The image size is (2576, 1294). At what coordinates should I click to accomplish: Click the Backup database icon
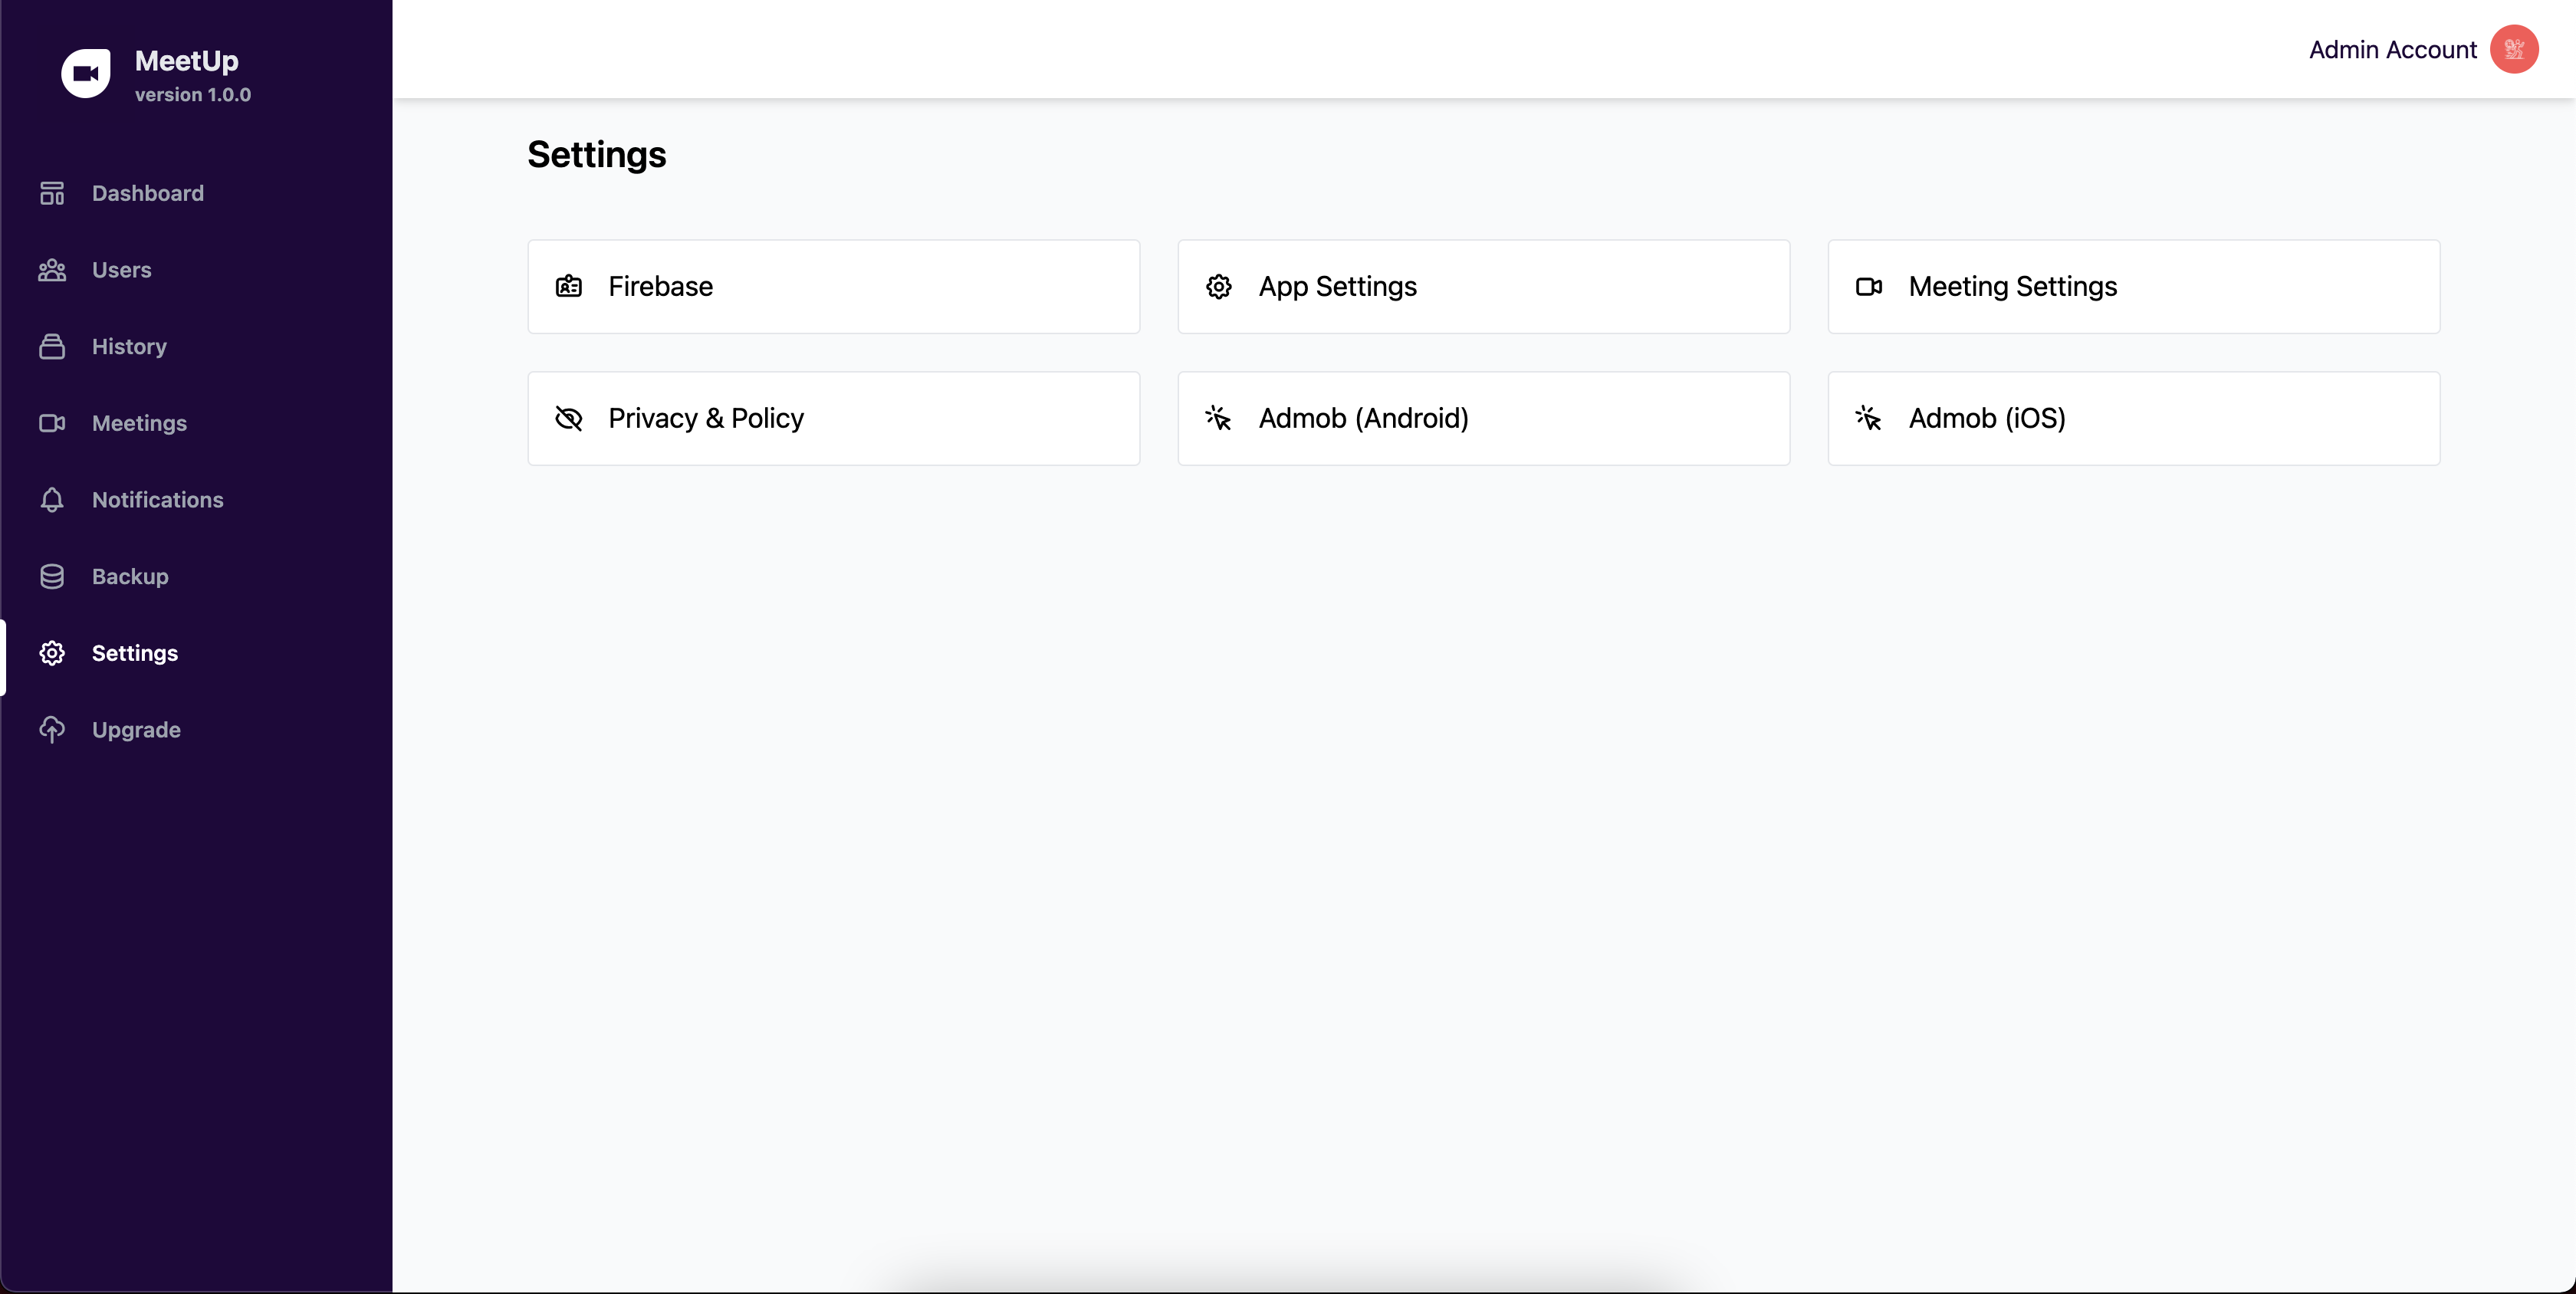coord(52,577)
